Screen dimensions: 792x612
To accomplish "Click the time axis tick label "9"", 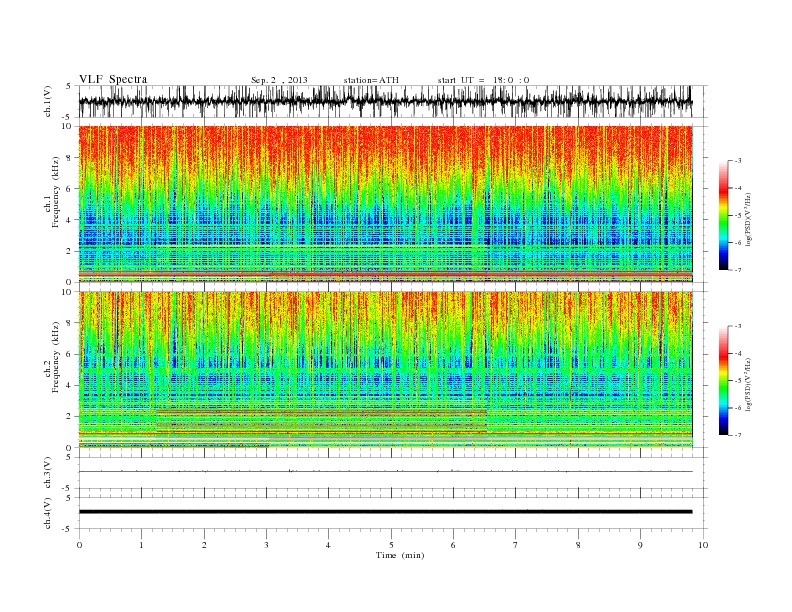I will tap(640, 545).
